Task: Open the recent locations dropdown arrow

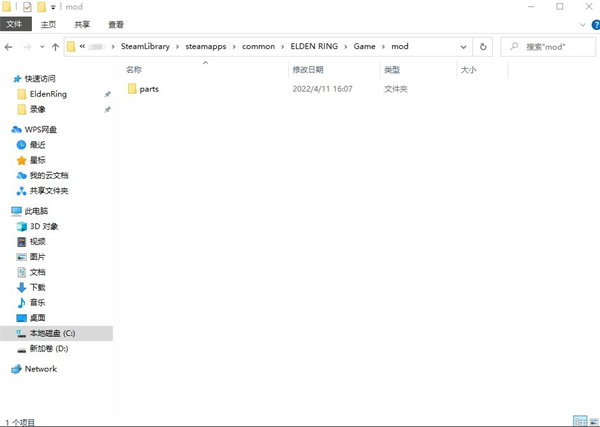Action: point(42,47)
